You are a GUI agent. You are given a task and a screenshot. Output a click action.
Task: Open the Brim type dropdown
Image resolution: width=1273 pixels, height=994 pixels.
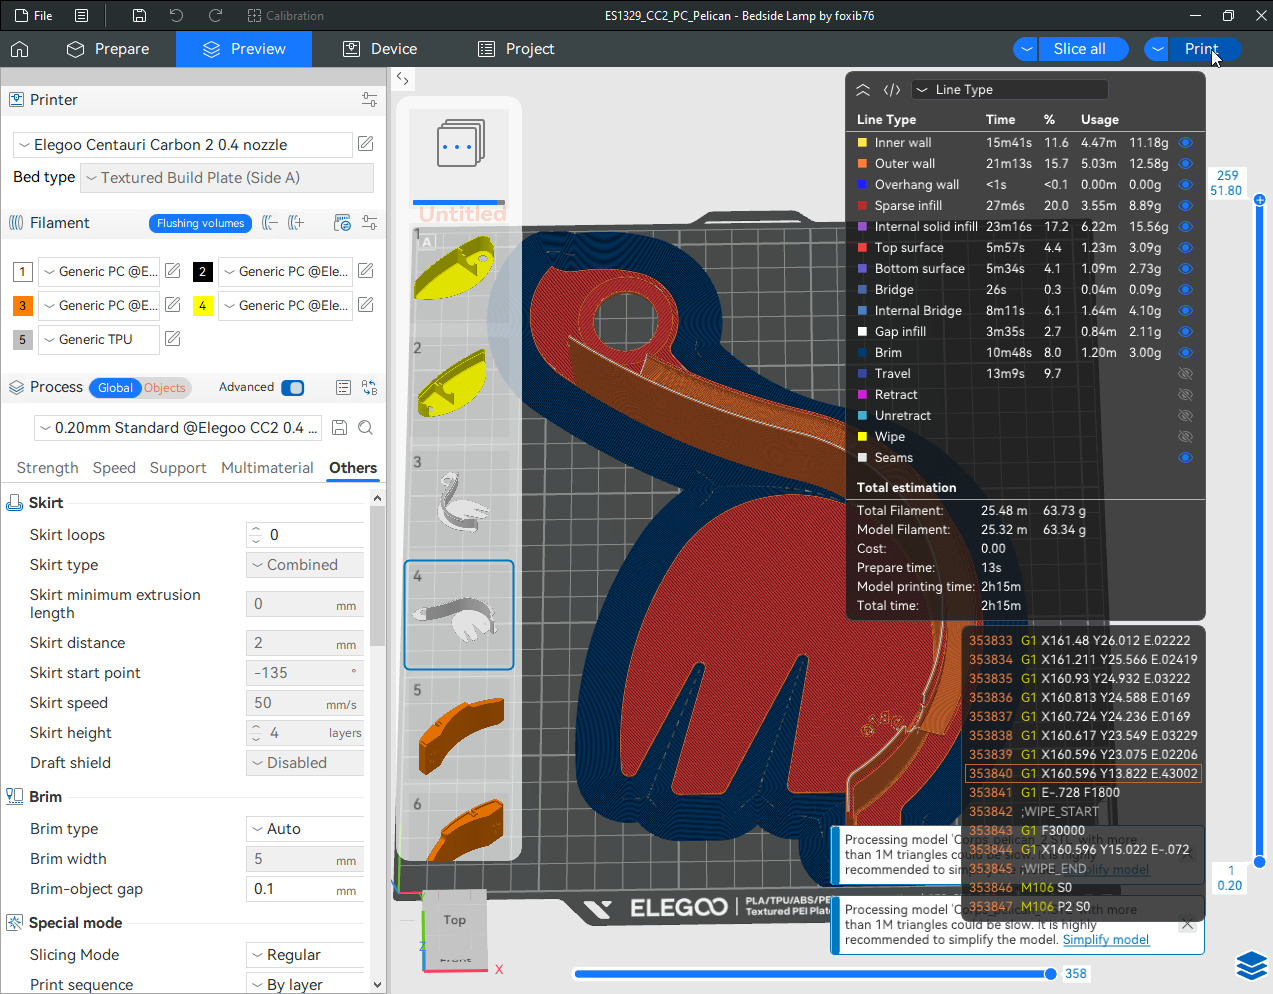coord(305,829)
